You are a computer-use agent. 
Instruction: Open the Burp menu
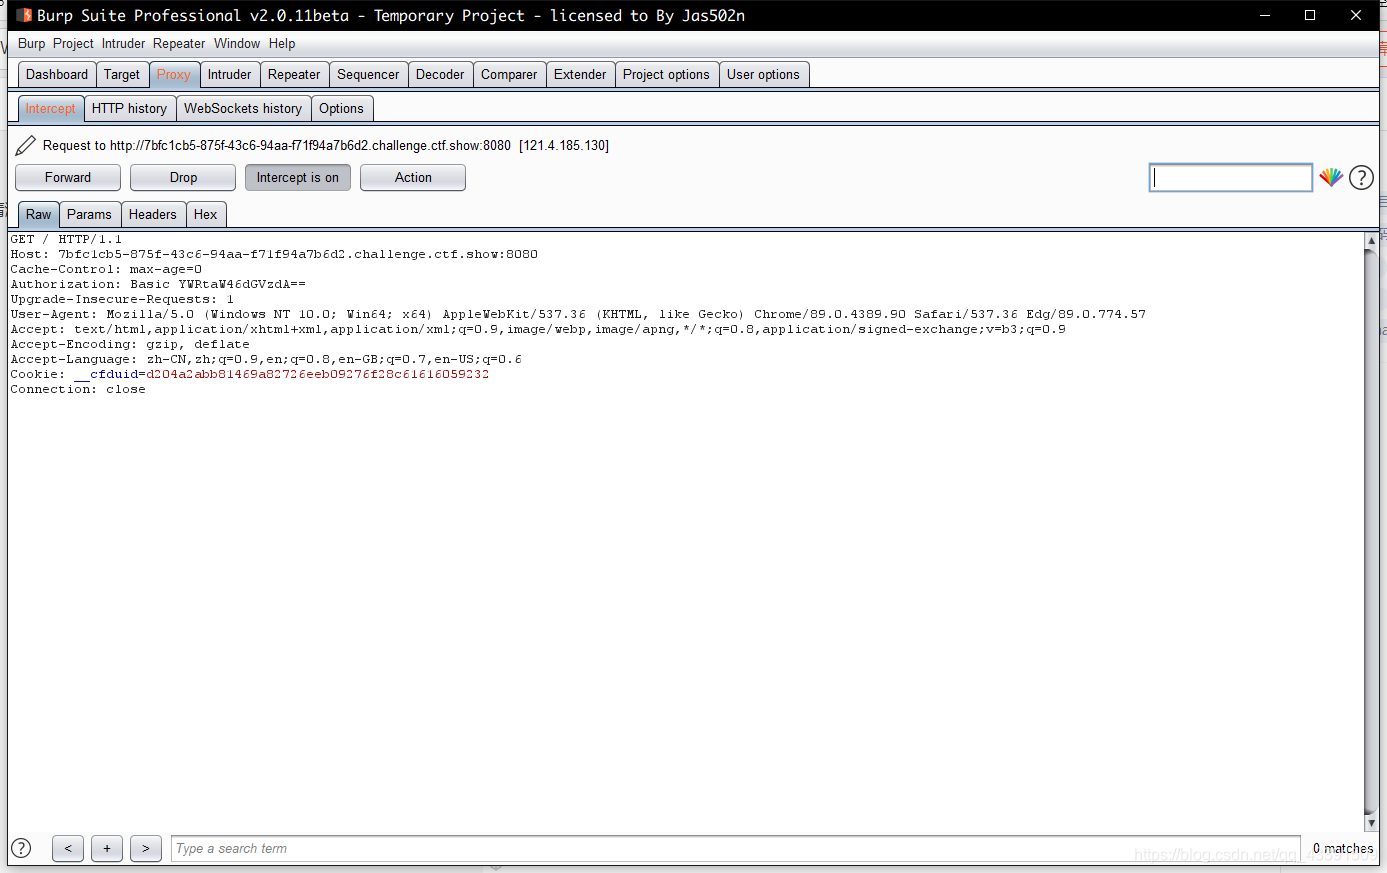pyautogui.click(x=31, y=43)
